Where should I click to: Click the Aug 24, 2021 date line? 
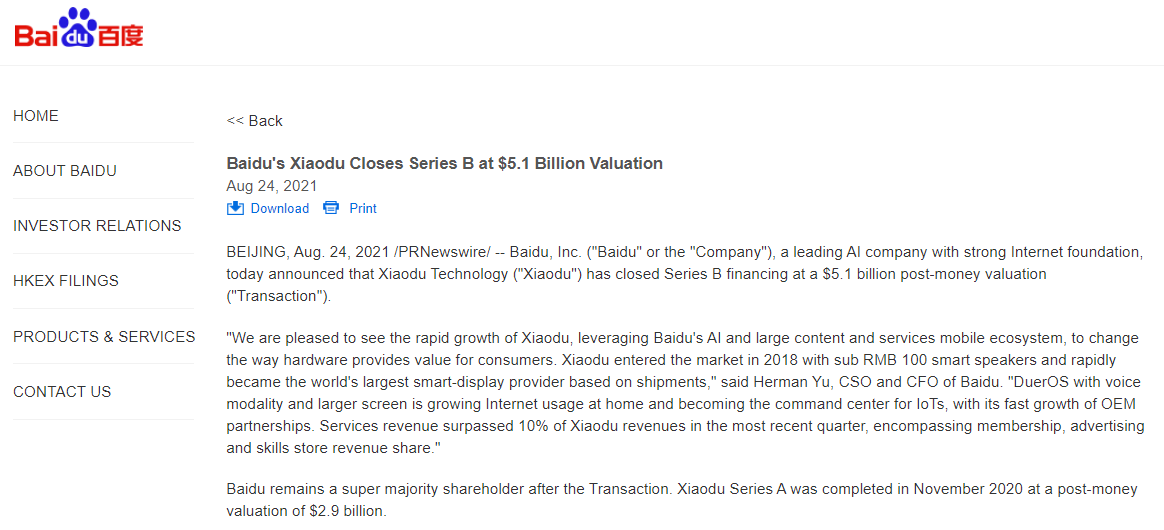[272, 186]
